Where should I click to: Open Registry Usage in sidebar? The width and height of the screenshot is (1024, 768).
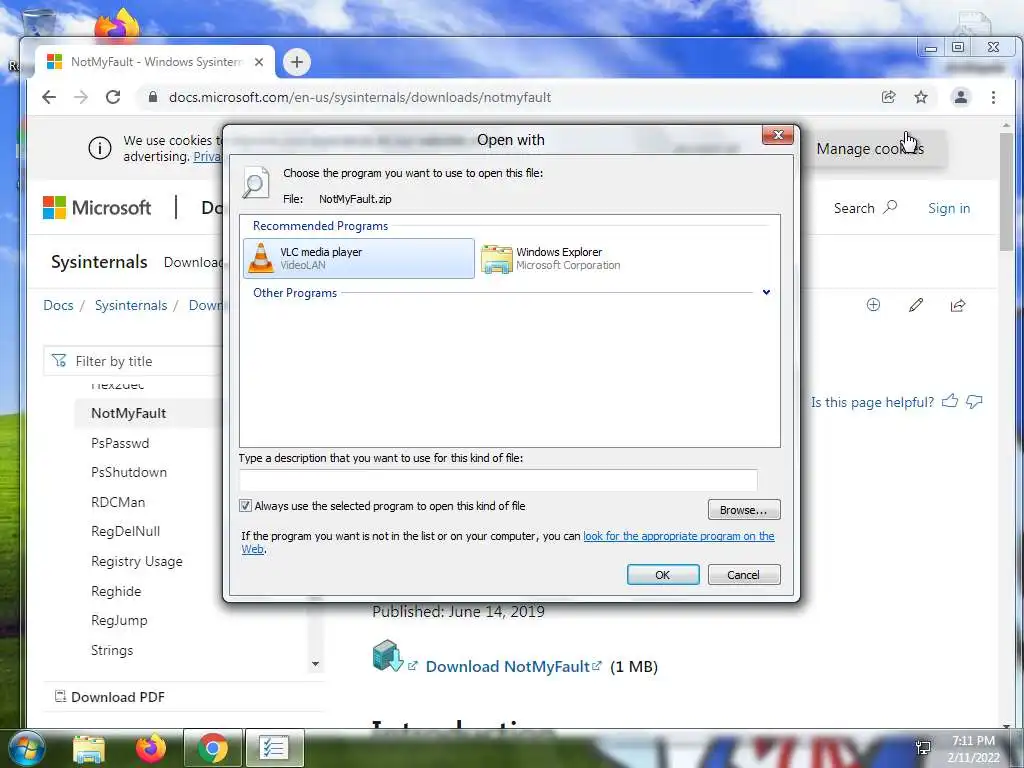[x=136, y=562]
